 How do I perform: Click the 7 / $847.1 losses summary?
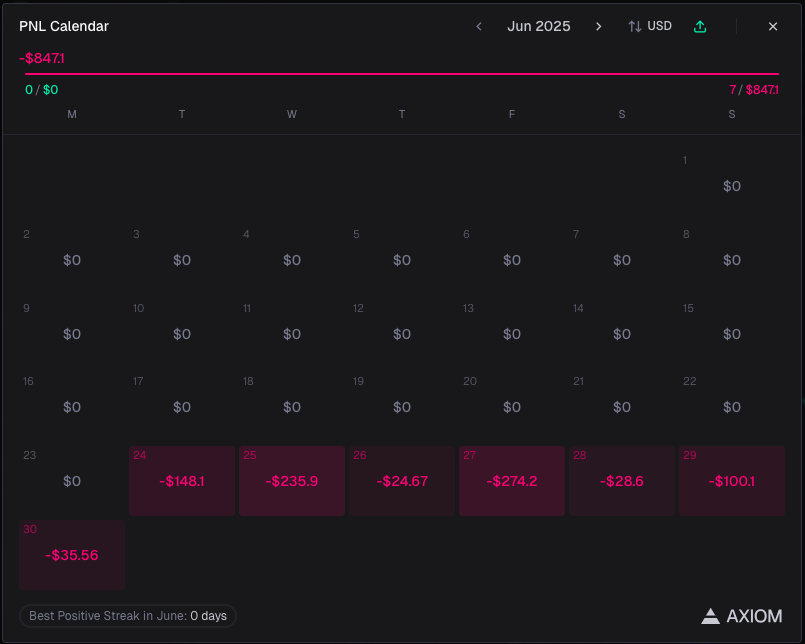point(754,90)
